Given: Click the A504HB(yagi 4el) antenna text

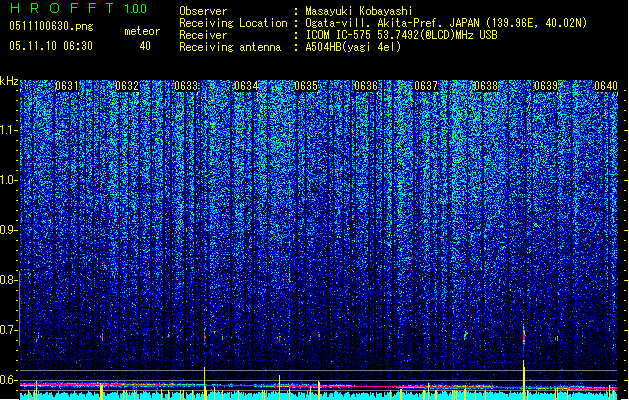Looking at the screenshot, I should [x=353, y=47].
